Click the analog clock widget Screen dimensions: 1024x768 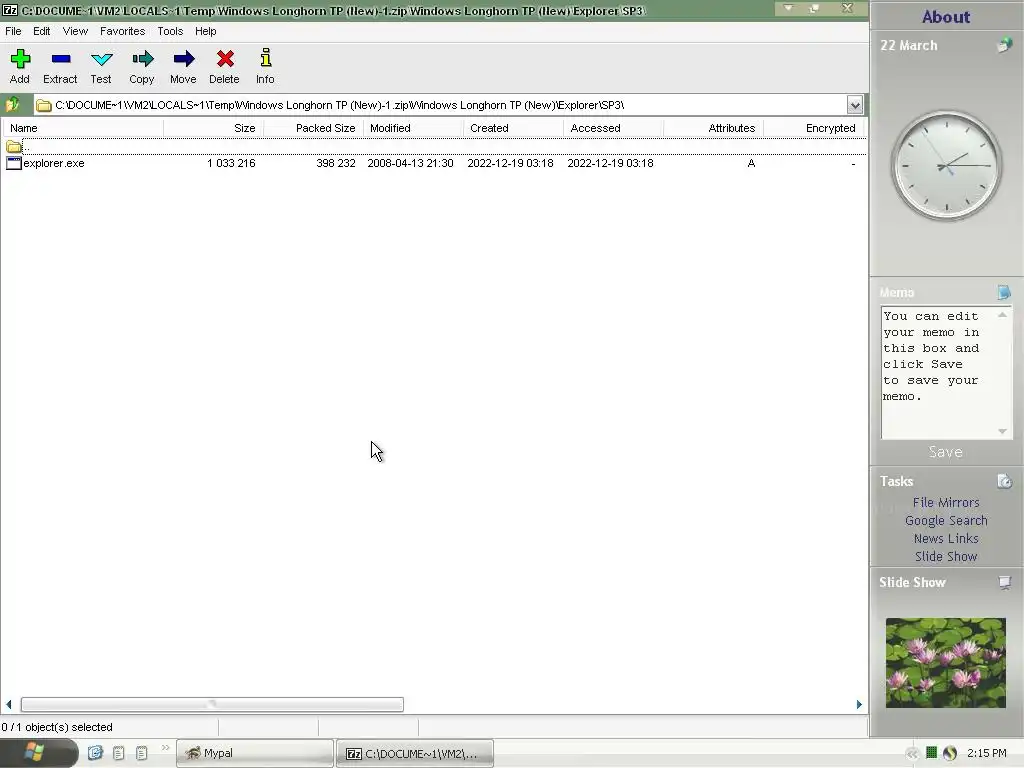click(946, 165)
